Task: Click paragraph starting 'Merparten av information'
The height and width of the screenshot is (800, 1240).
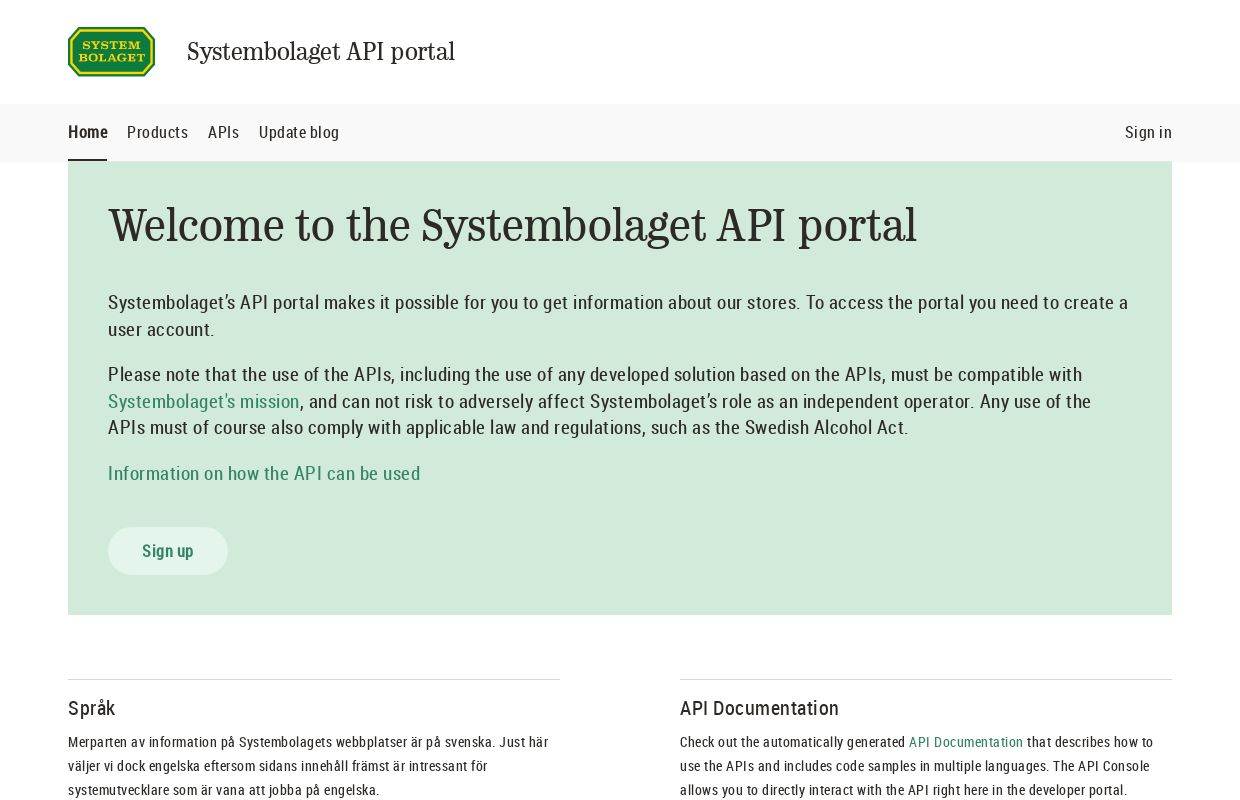Action: click(x=310, y=766)
